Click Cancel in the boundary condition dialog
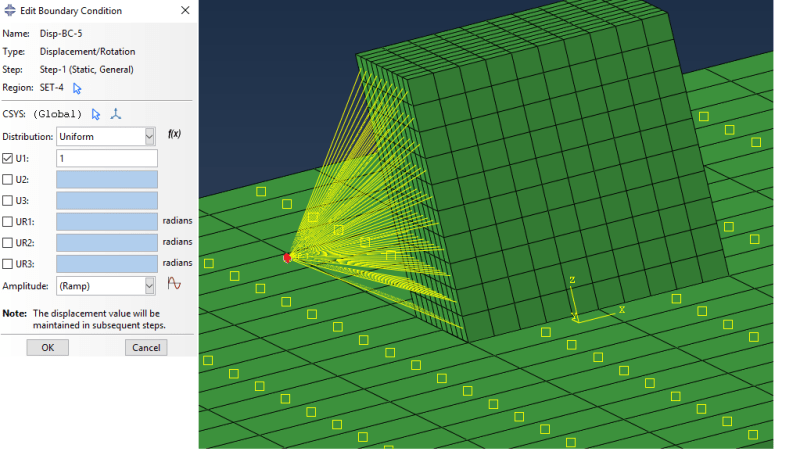Viewport: 800px width, 473px height. [x=146, y=347]
